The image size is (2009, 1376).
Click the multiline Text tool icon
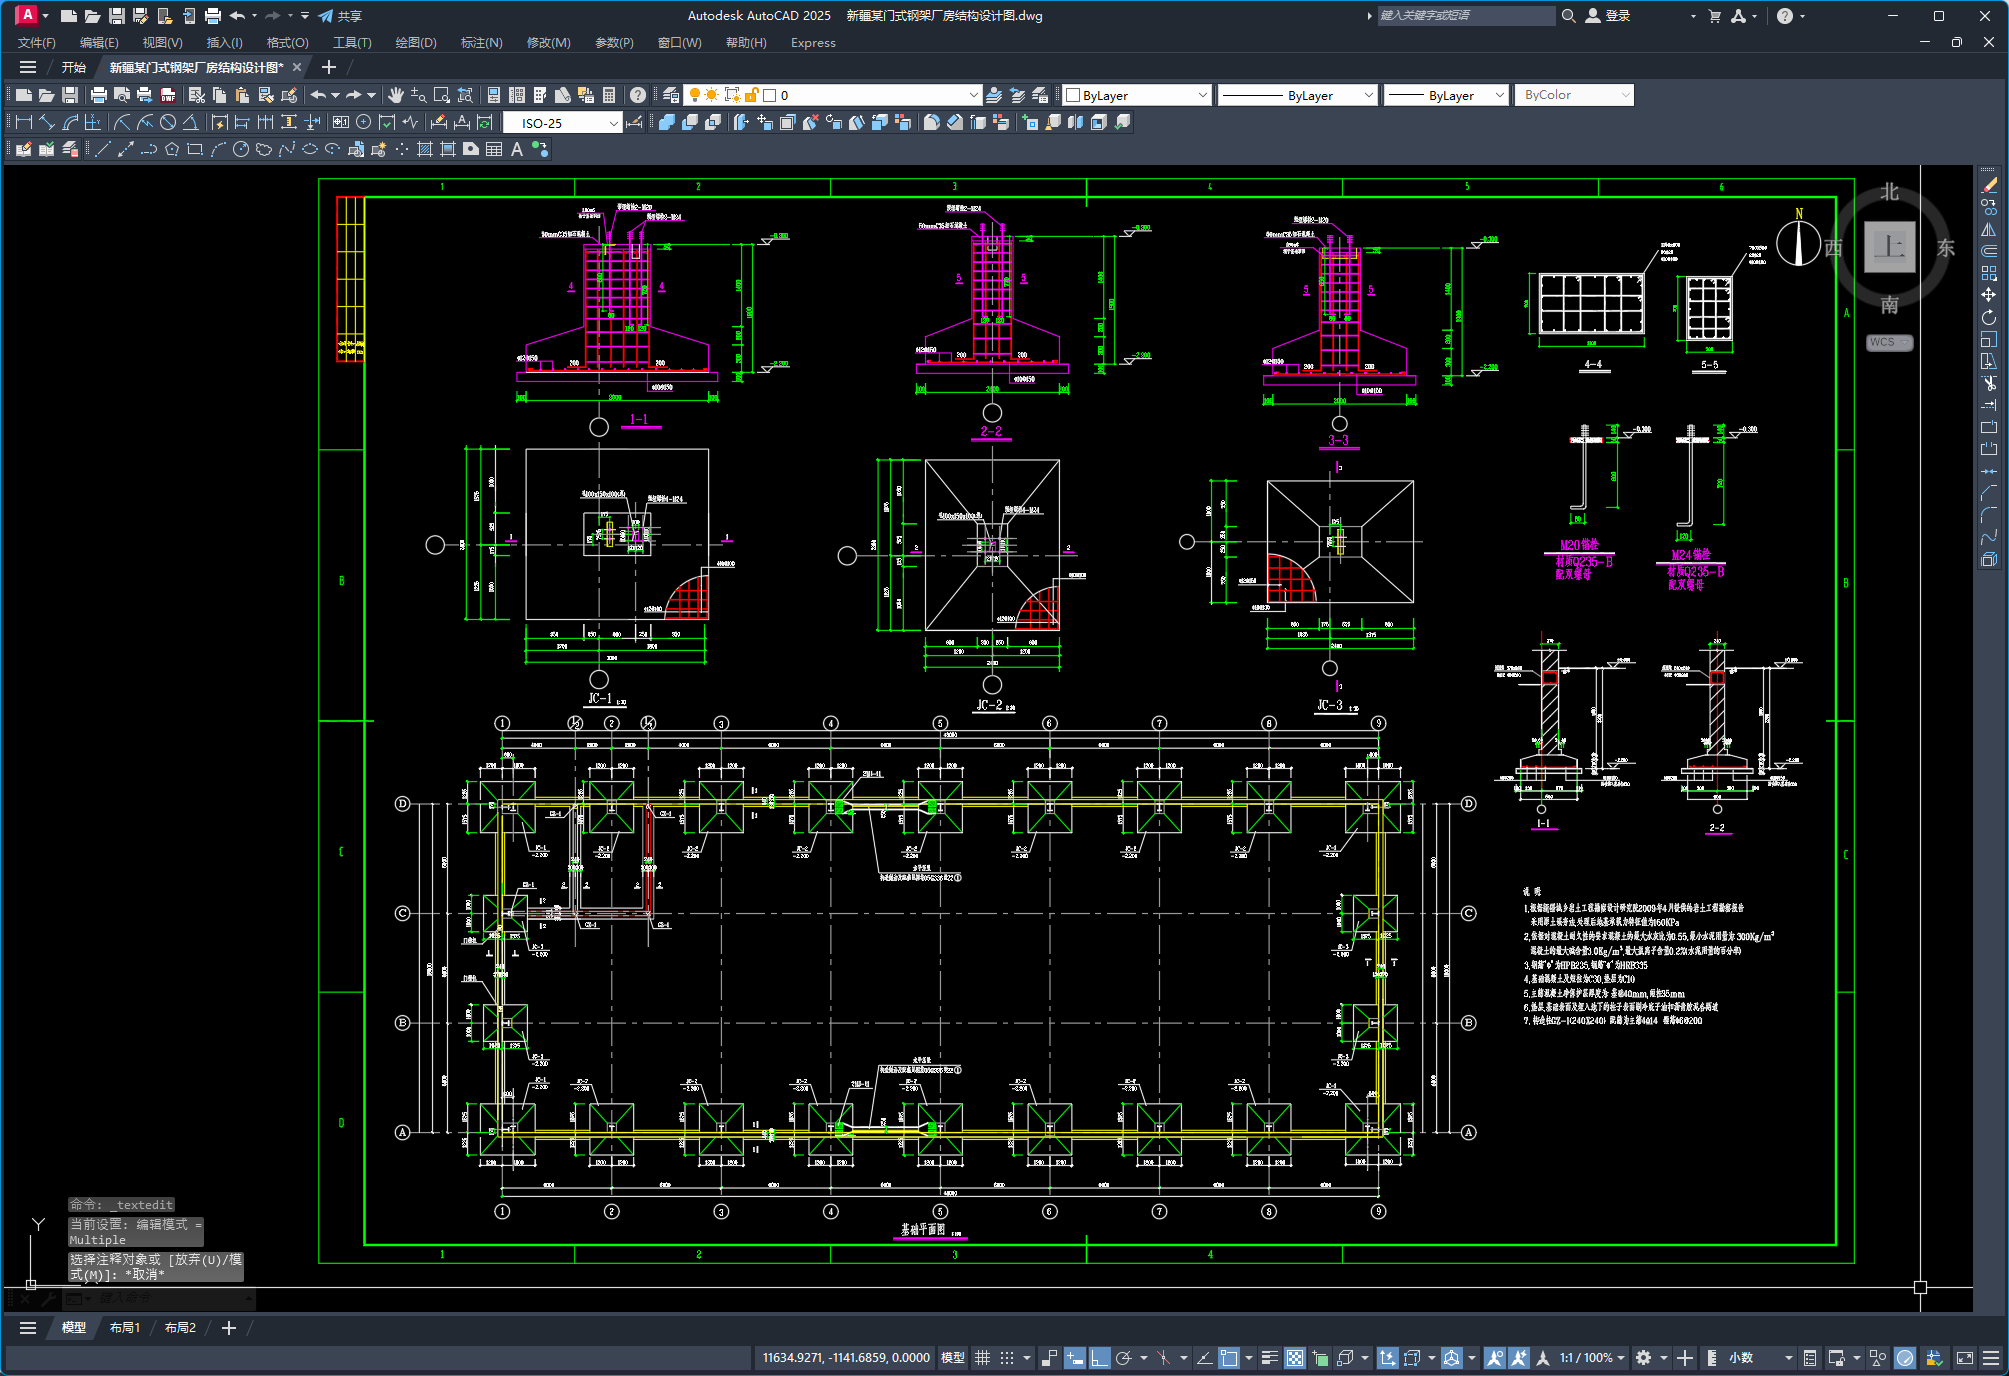tap(517, 150)
